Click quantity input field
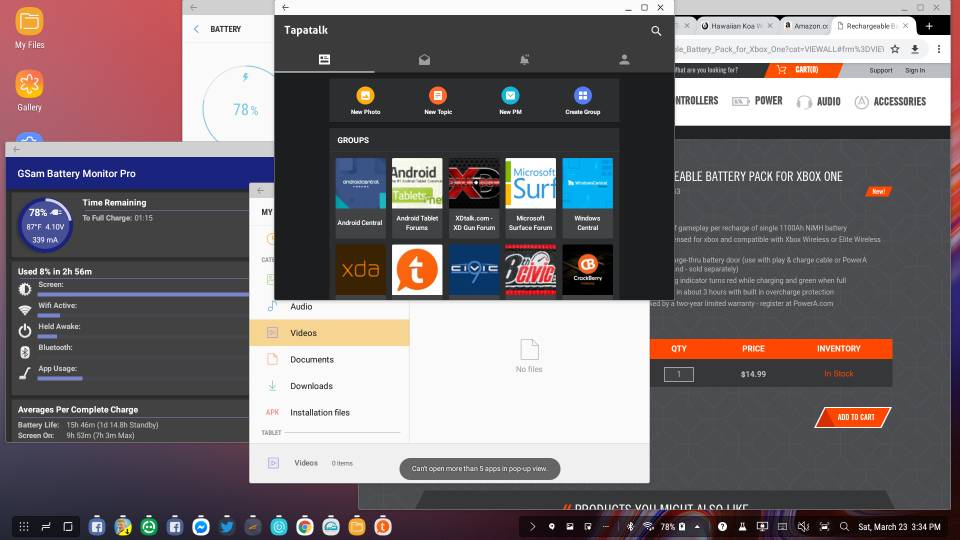The width and height of the screenshot is (960, 540). click(x=678, y=374)
